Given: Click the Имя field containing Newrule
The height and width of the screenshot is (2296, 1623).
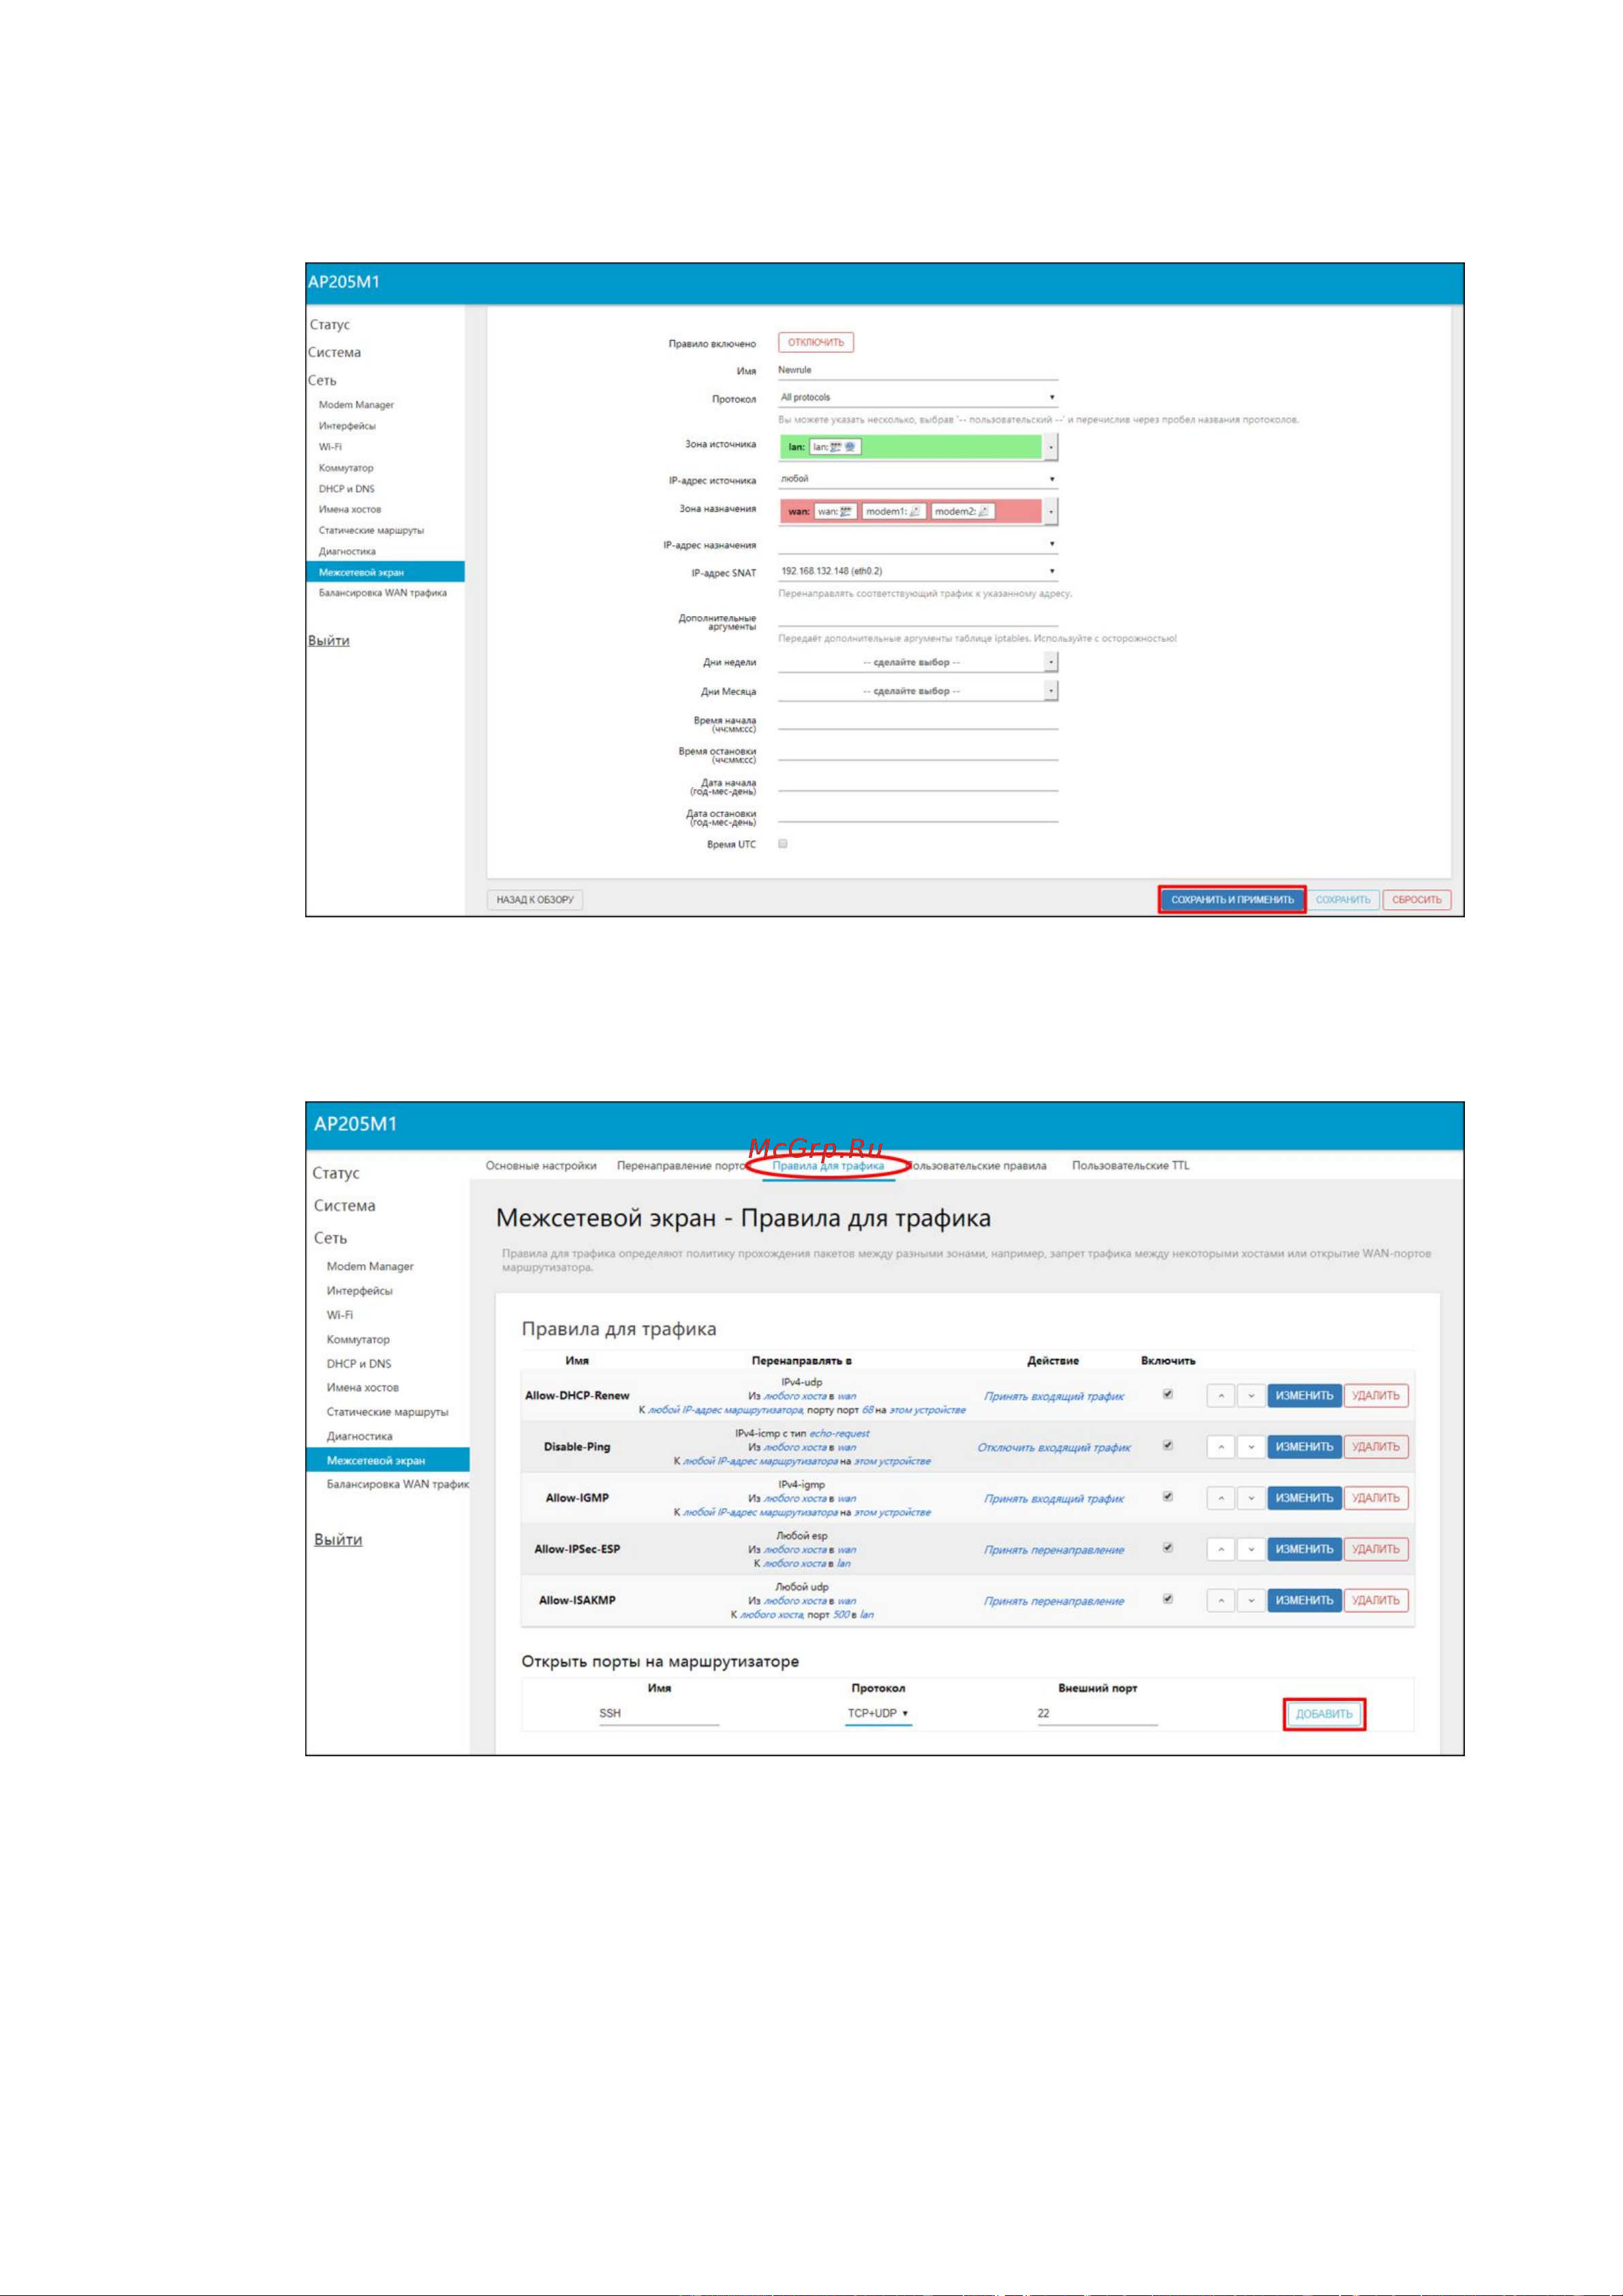Looking at the screenshot, I should (x=918, y=371).
